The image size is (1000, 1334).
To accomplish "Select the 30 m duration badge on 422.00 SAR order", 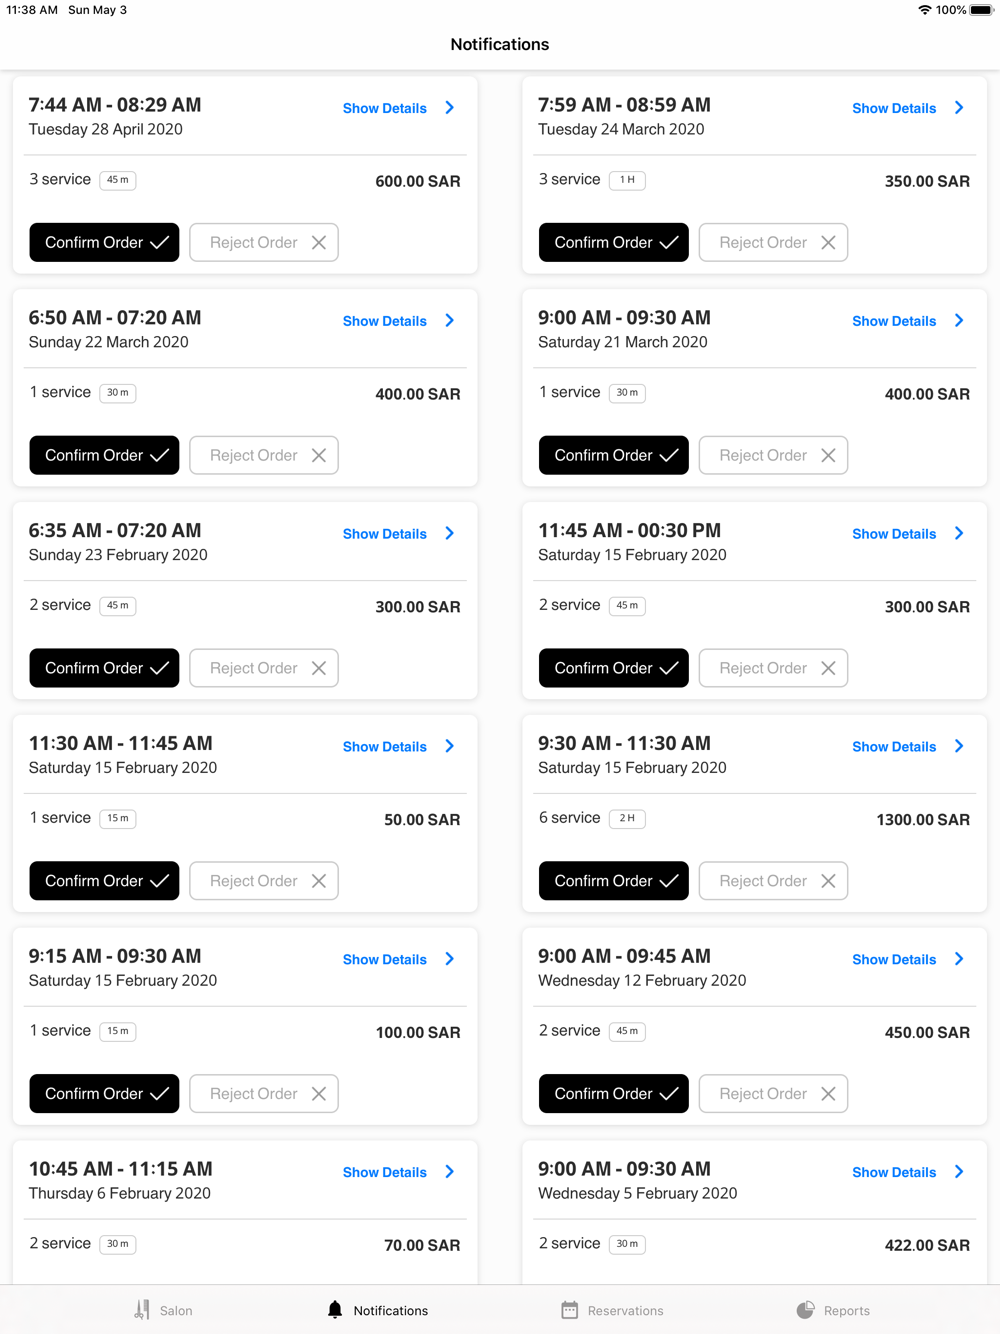I will pos(627,1244).
